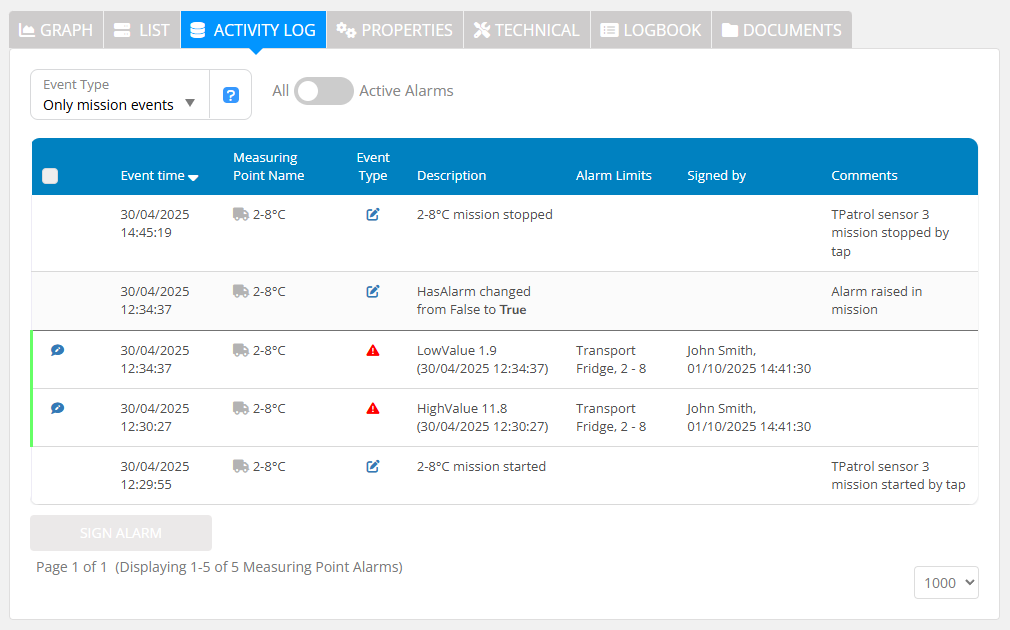Open the Documents tab
Image resolution: width=1010 pixels, height=630 pixels.
tap(781, 30)
